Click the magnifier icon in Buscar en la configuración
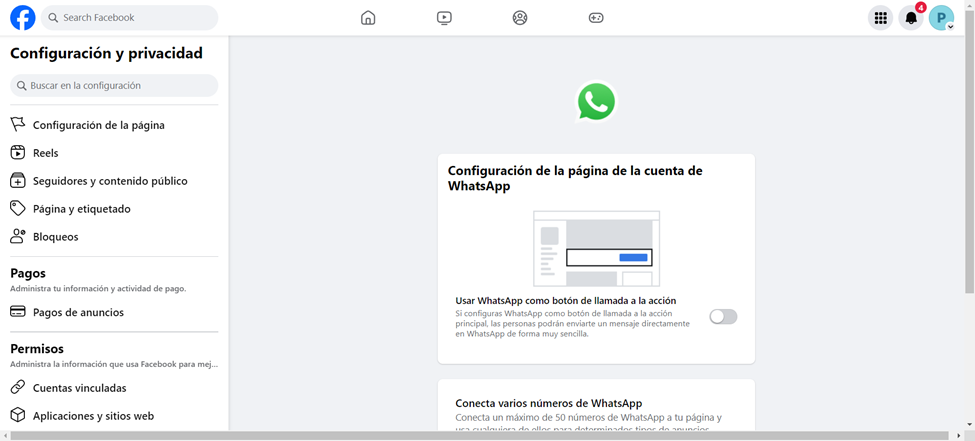This screenshot has height=441, width=975. point(22,85)
